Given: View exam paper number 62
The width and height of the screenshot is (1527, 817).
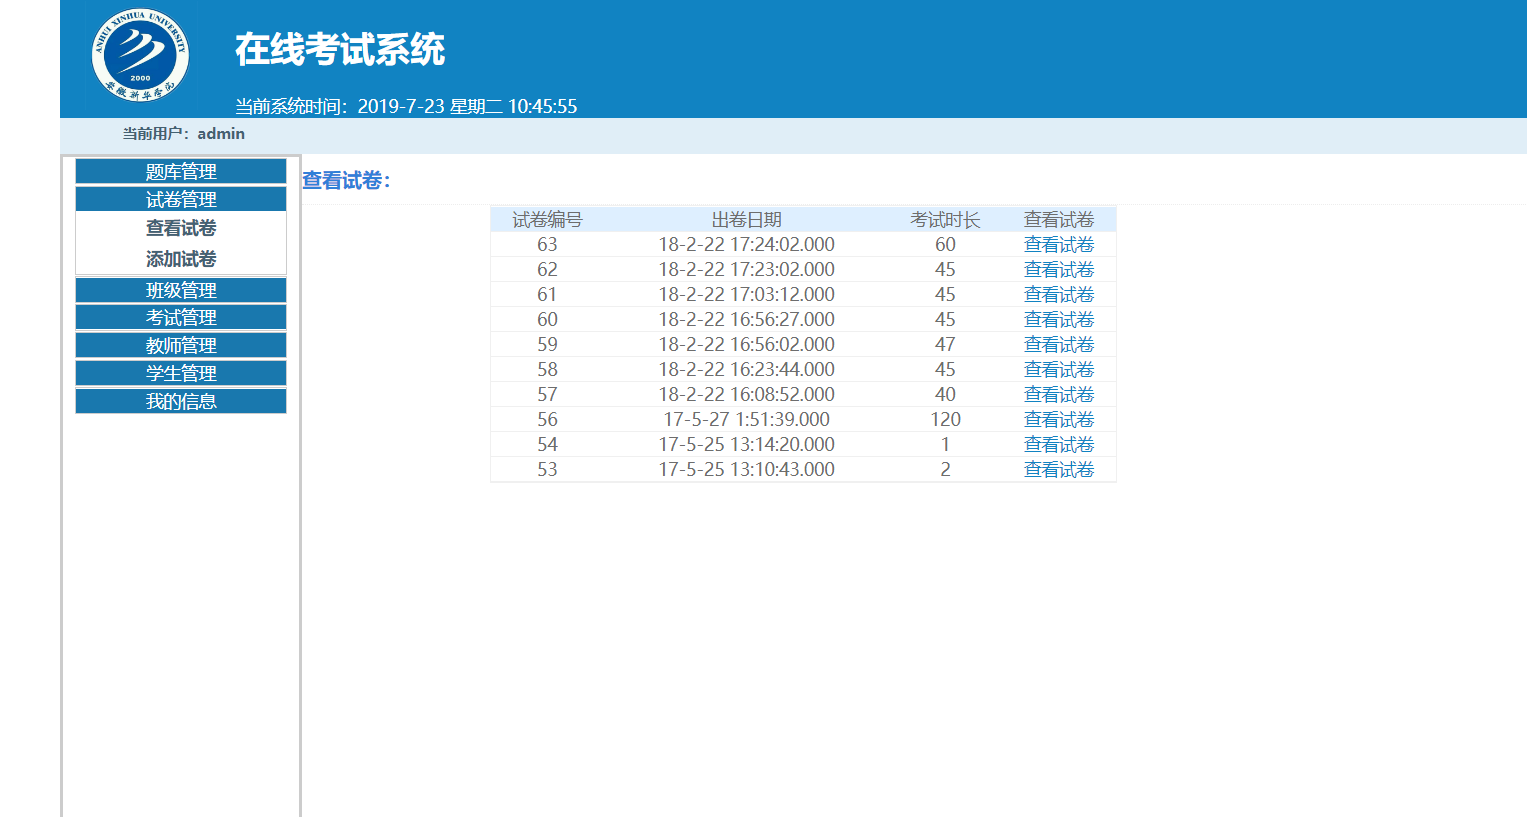Looking at the screenshot, I should pos(1059,270).
